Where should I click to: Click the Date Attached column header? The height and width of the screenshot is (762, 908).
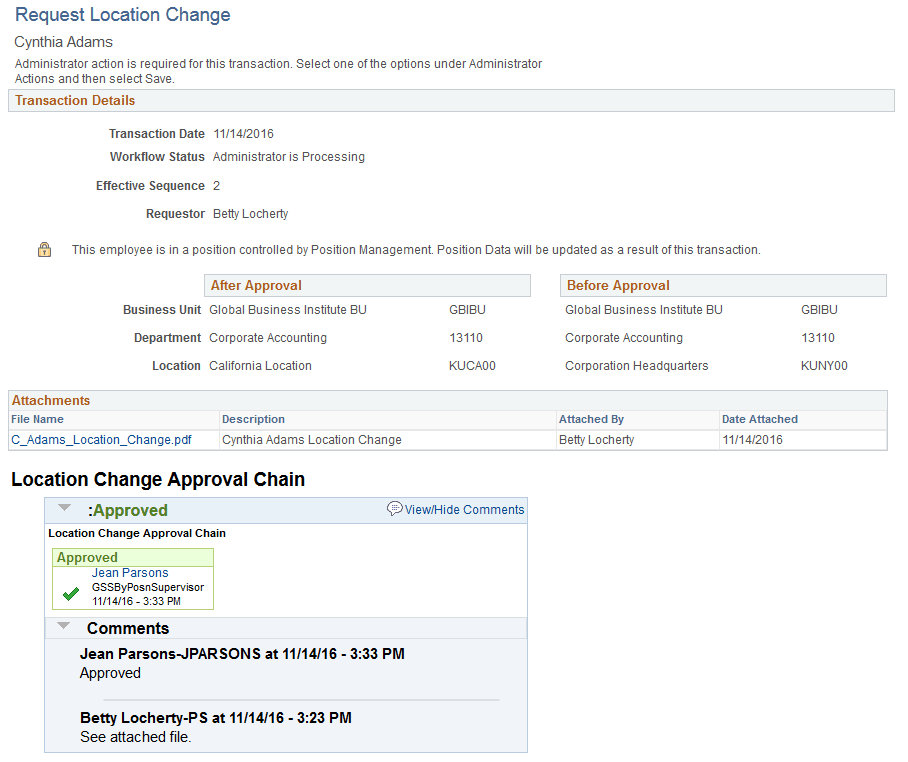(760, 419)
